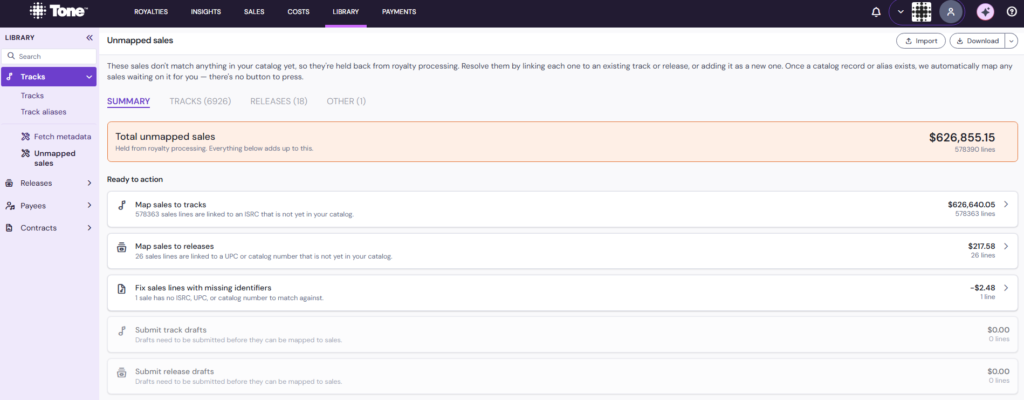This screenshot has height=400, width=1024.
Task: Switch to the Summary tab
Action: point(129,101)
